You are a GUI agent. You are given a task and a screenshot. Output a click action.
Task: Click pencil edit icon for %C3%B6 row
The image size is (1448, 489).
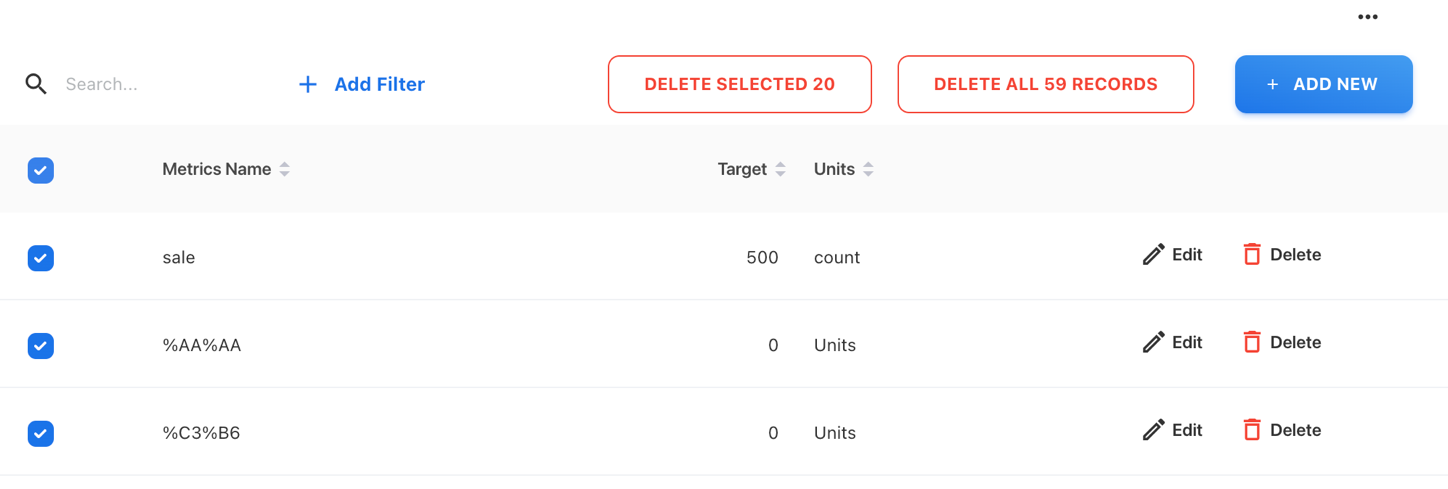1153,431
